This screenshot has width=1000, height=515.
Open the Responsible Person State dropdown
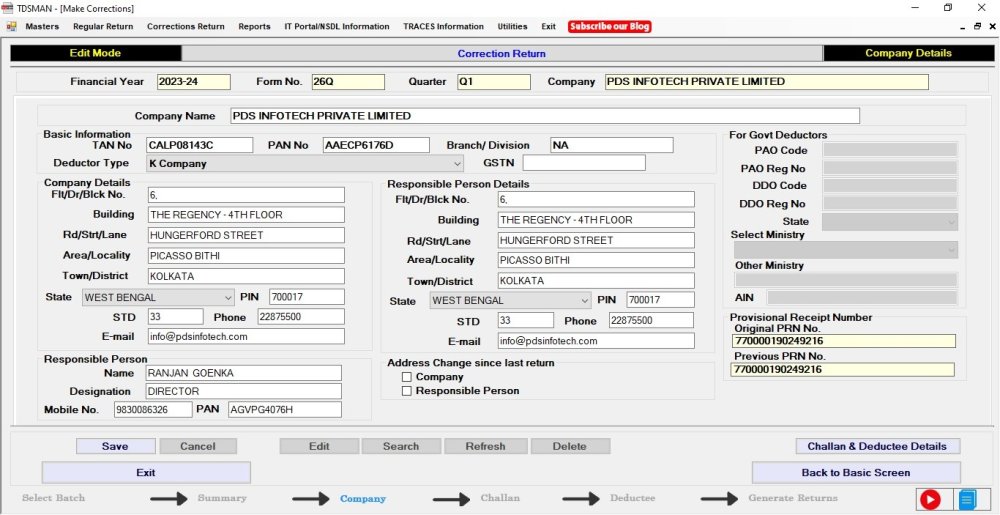(x=584, y=301)
